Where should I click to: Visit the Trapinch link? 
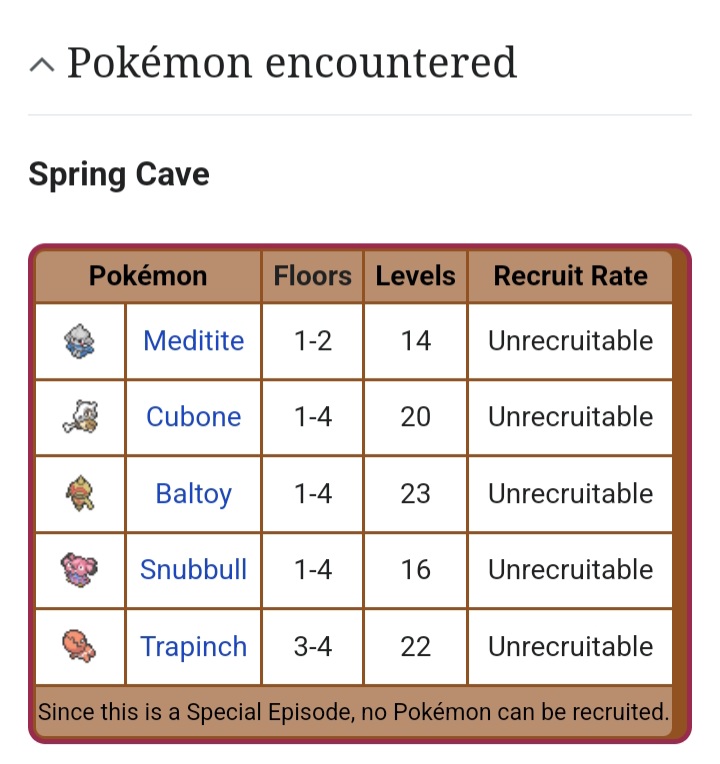(x=193, y=647)
